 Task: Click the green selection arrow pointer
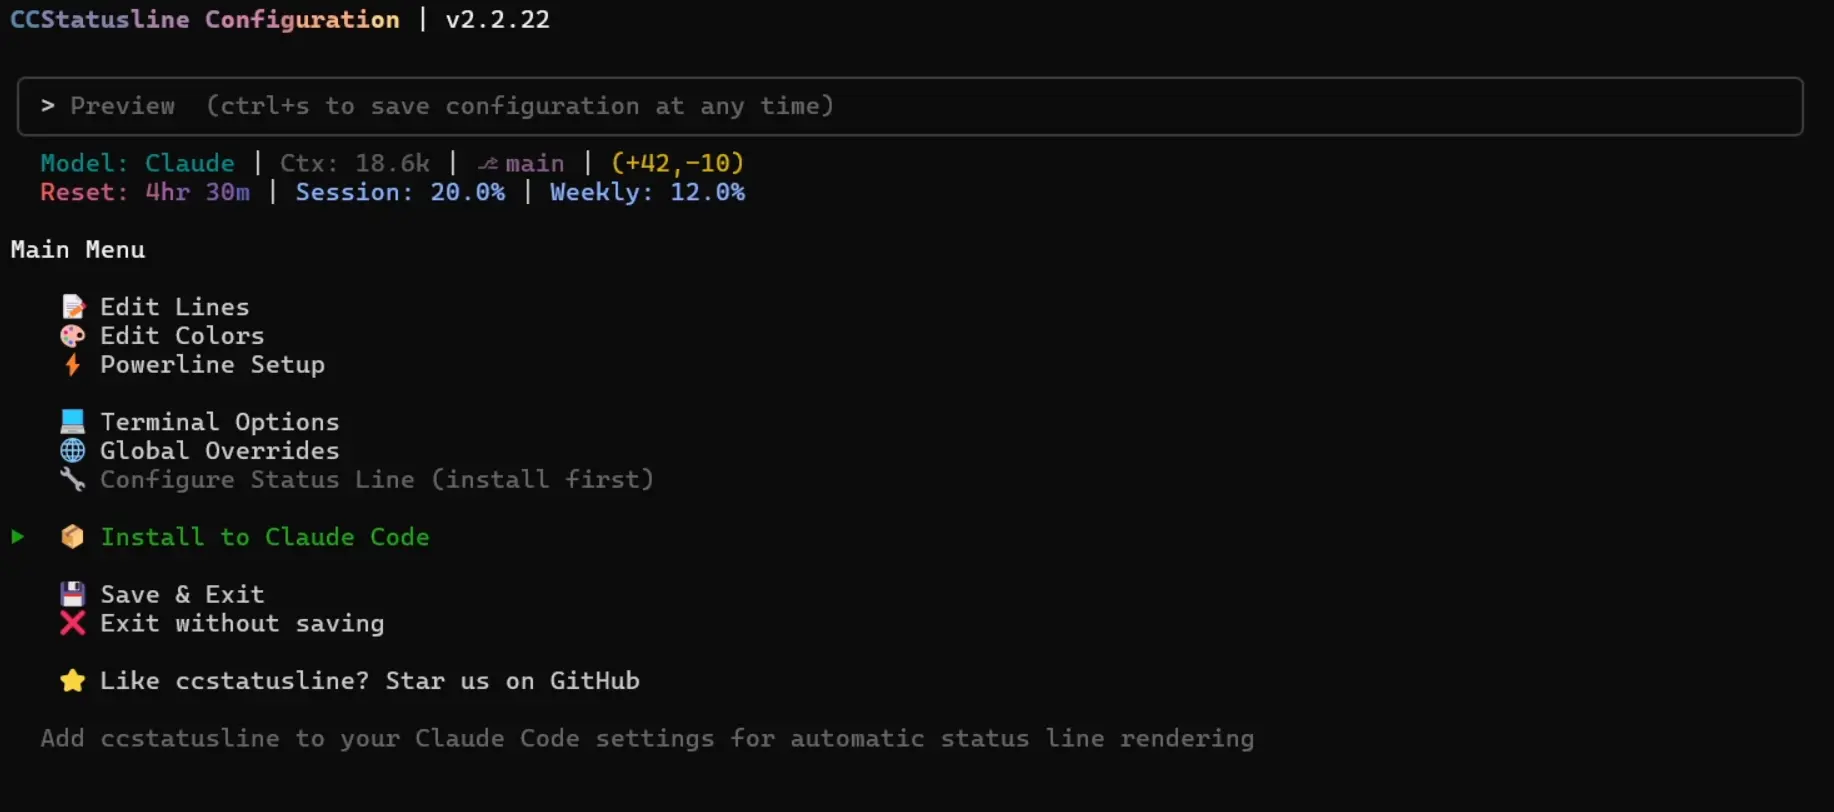pyautogui.click(x=18, y=537)
